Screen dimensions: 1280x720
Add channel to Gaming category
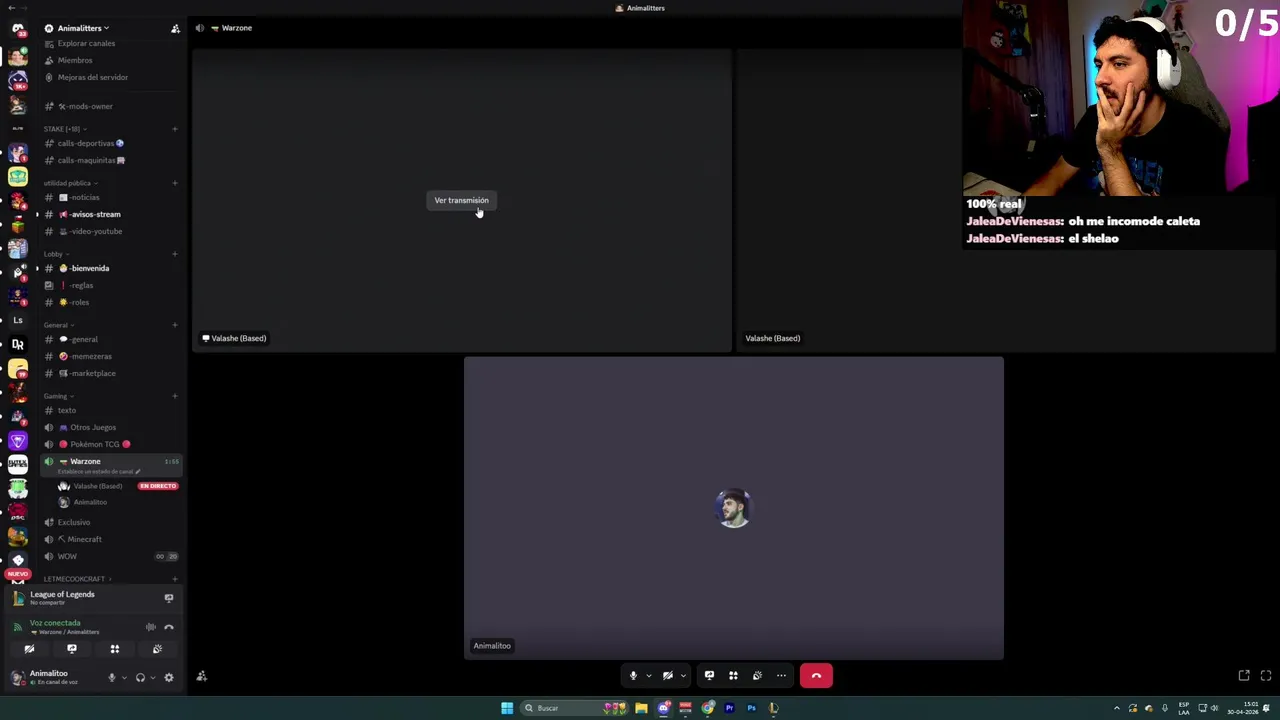coord(174,396)
